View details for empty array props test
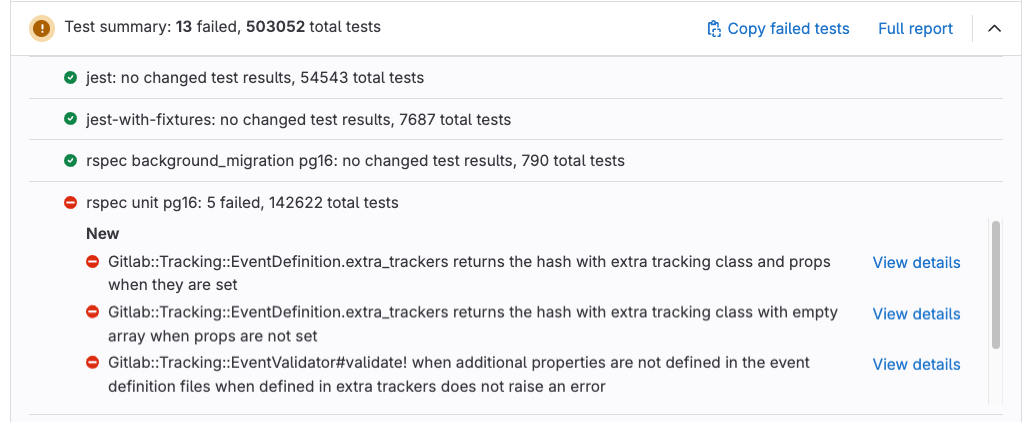 pos(916,314)
